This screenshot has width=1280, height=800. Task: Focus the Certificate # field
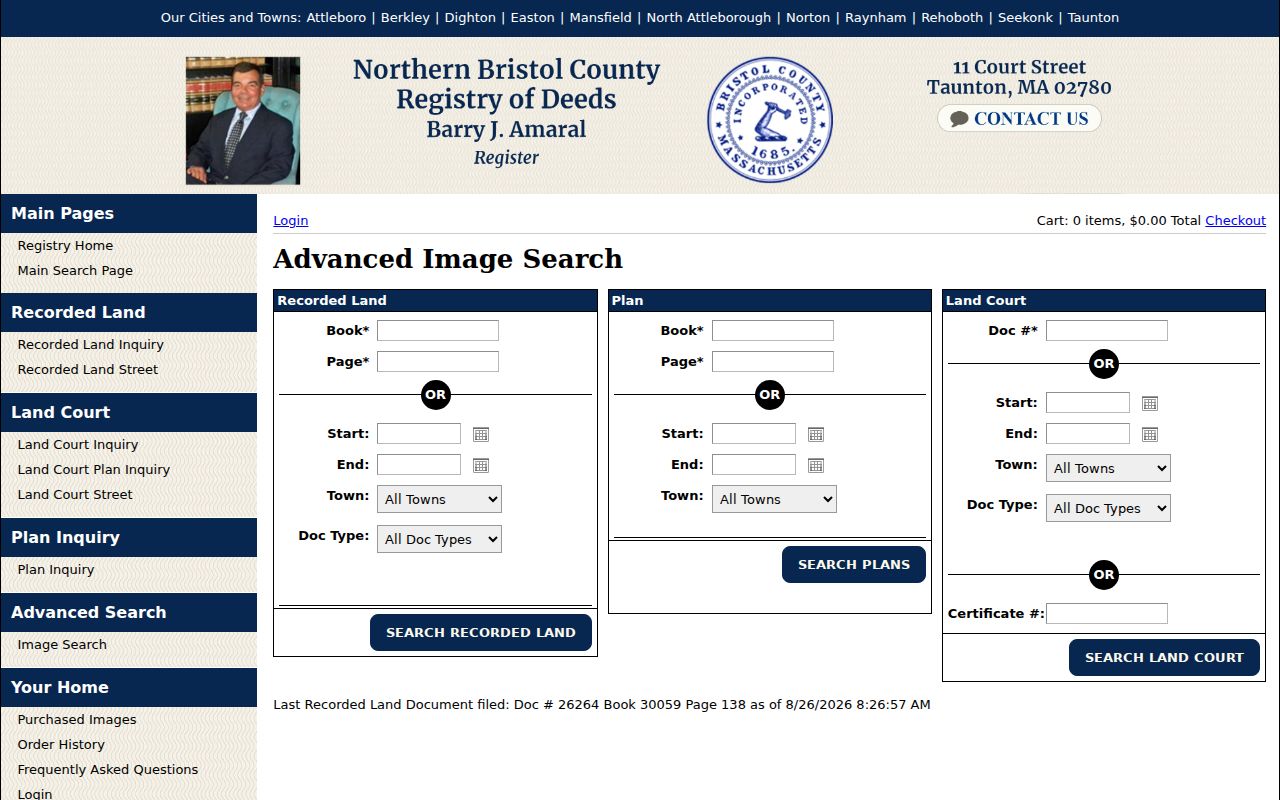click(x=1107, y=613)
